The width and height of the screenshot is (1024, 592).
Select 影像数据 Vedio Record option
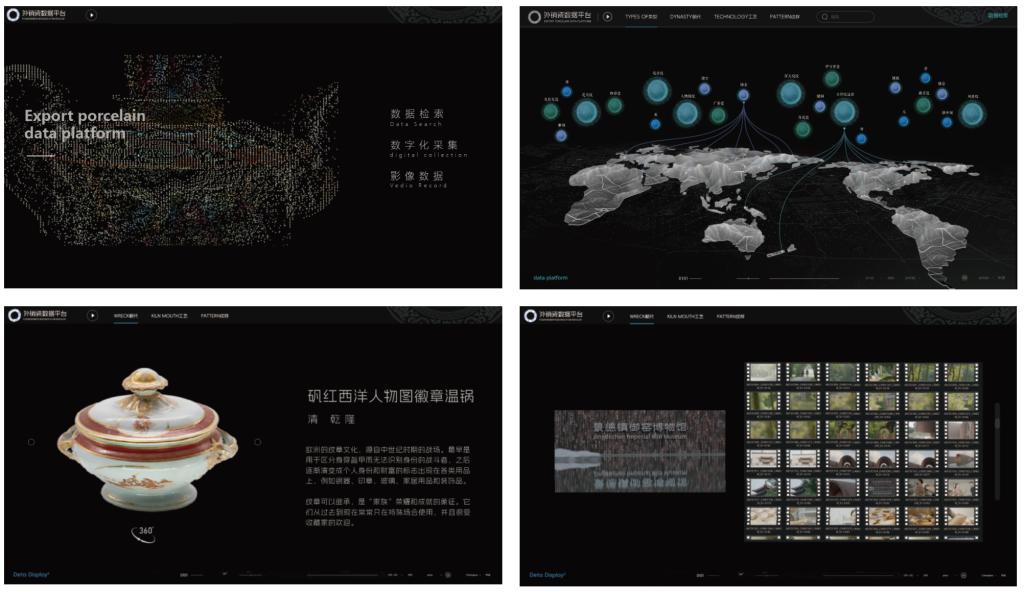tap(419, 179)
